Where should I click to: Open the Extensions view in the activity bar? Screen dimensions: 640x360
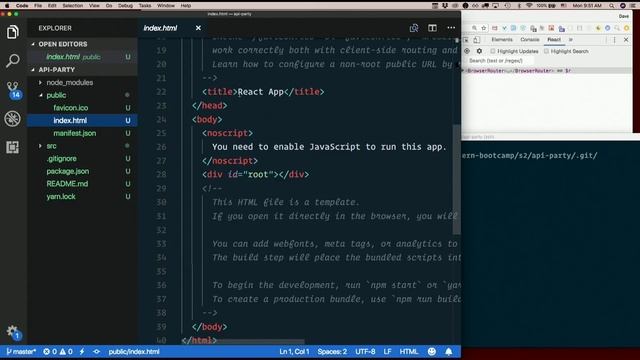[x=13, y=147]
